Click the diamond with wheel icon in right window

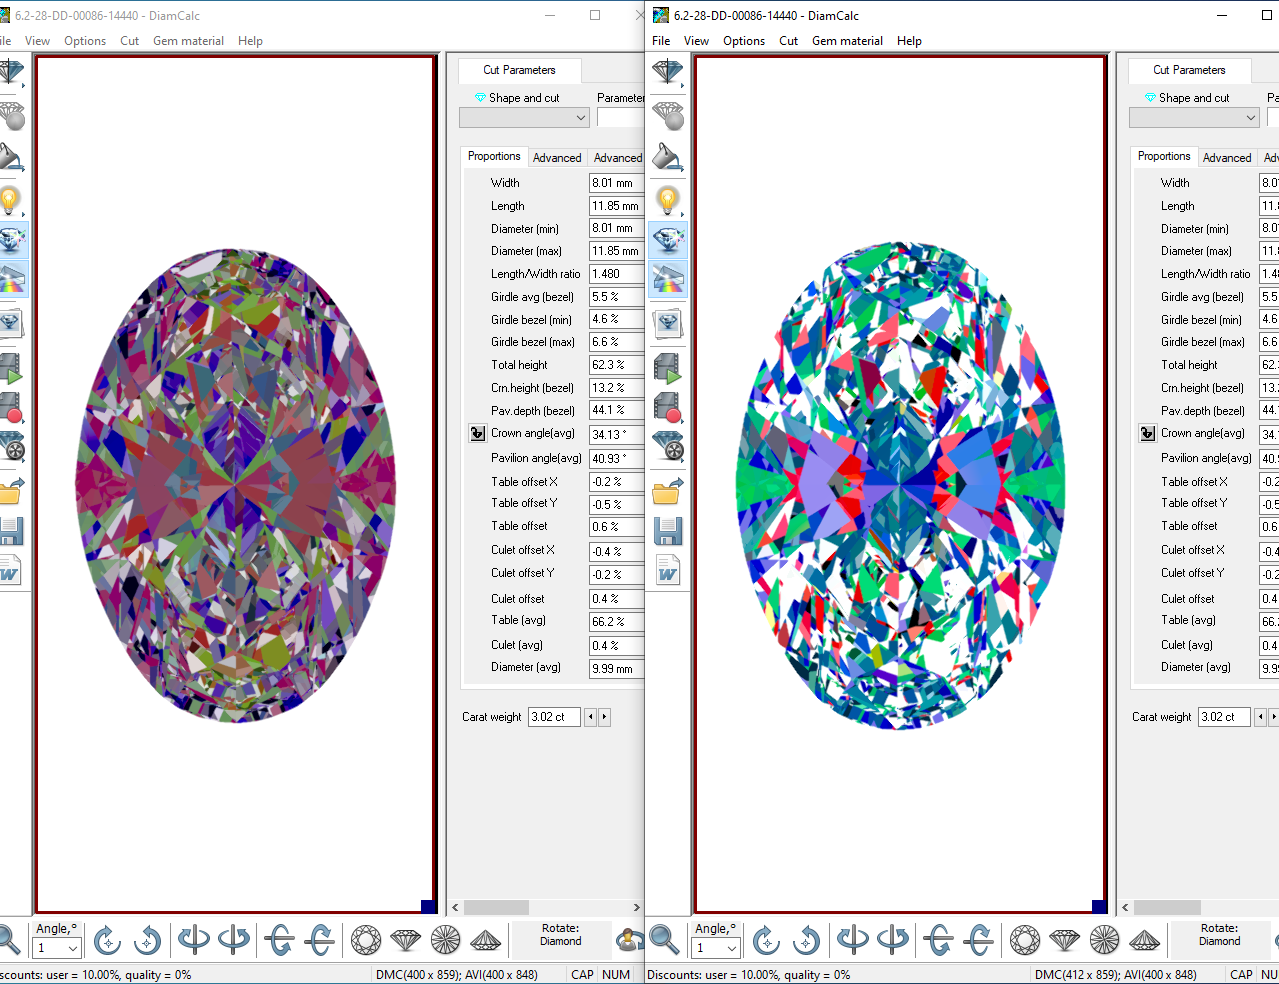tap(667, 446)
